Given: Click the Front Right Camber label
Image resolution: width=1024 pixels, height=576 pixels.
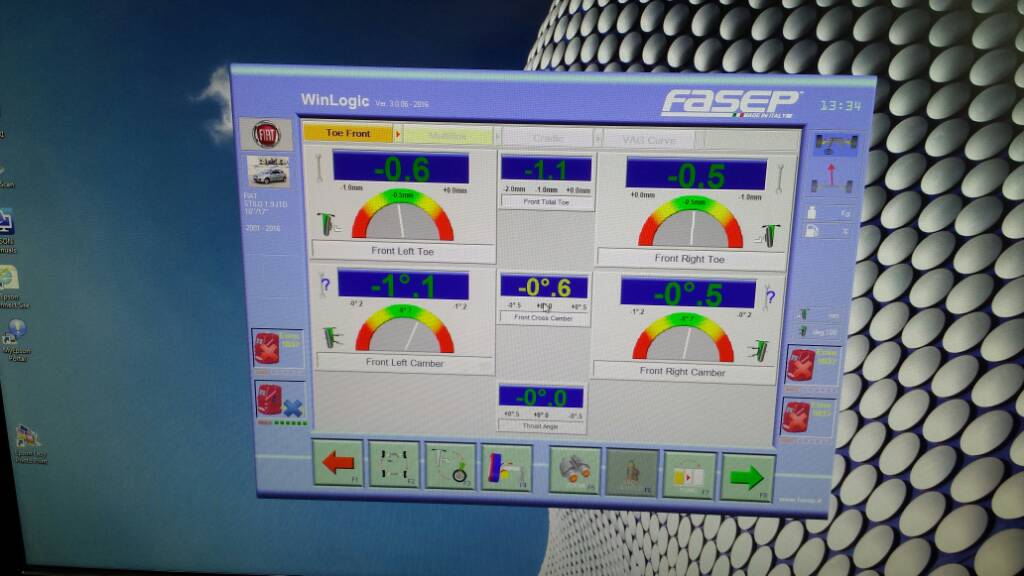Looking at the screenshot, I should (682, 372).
